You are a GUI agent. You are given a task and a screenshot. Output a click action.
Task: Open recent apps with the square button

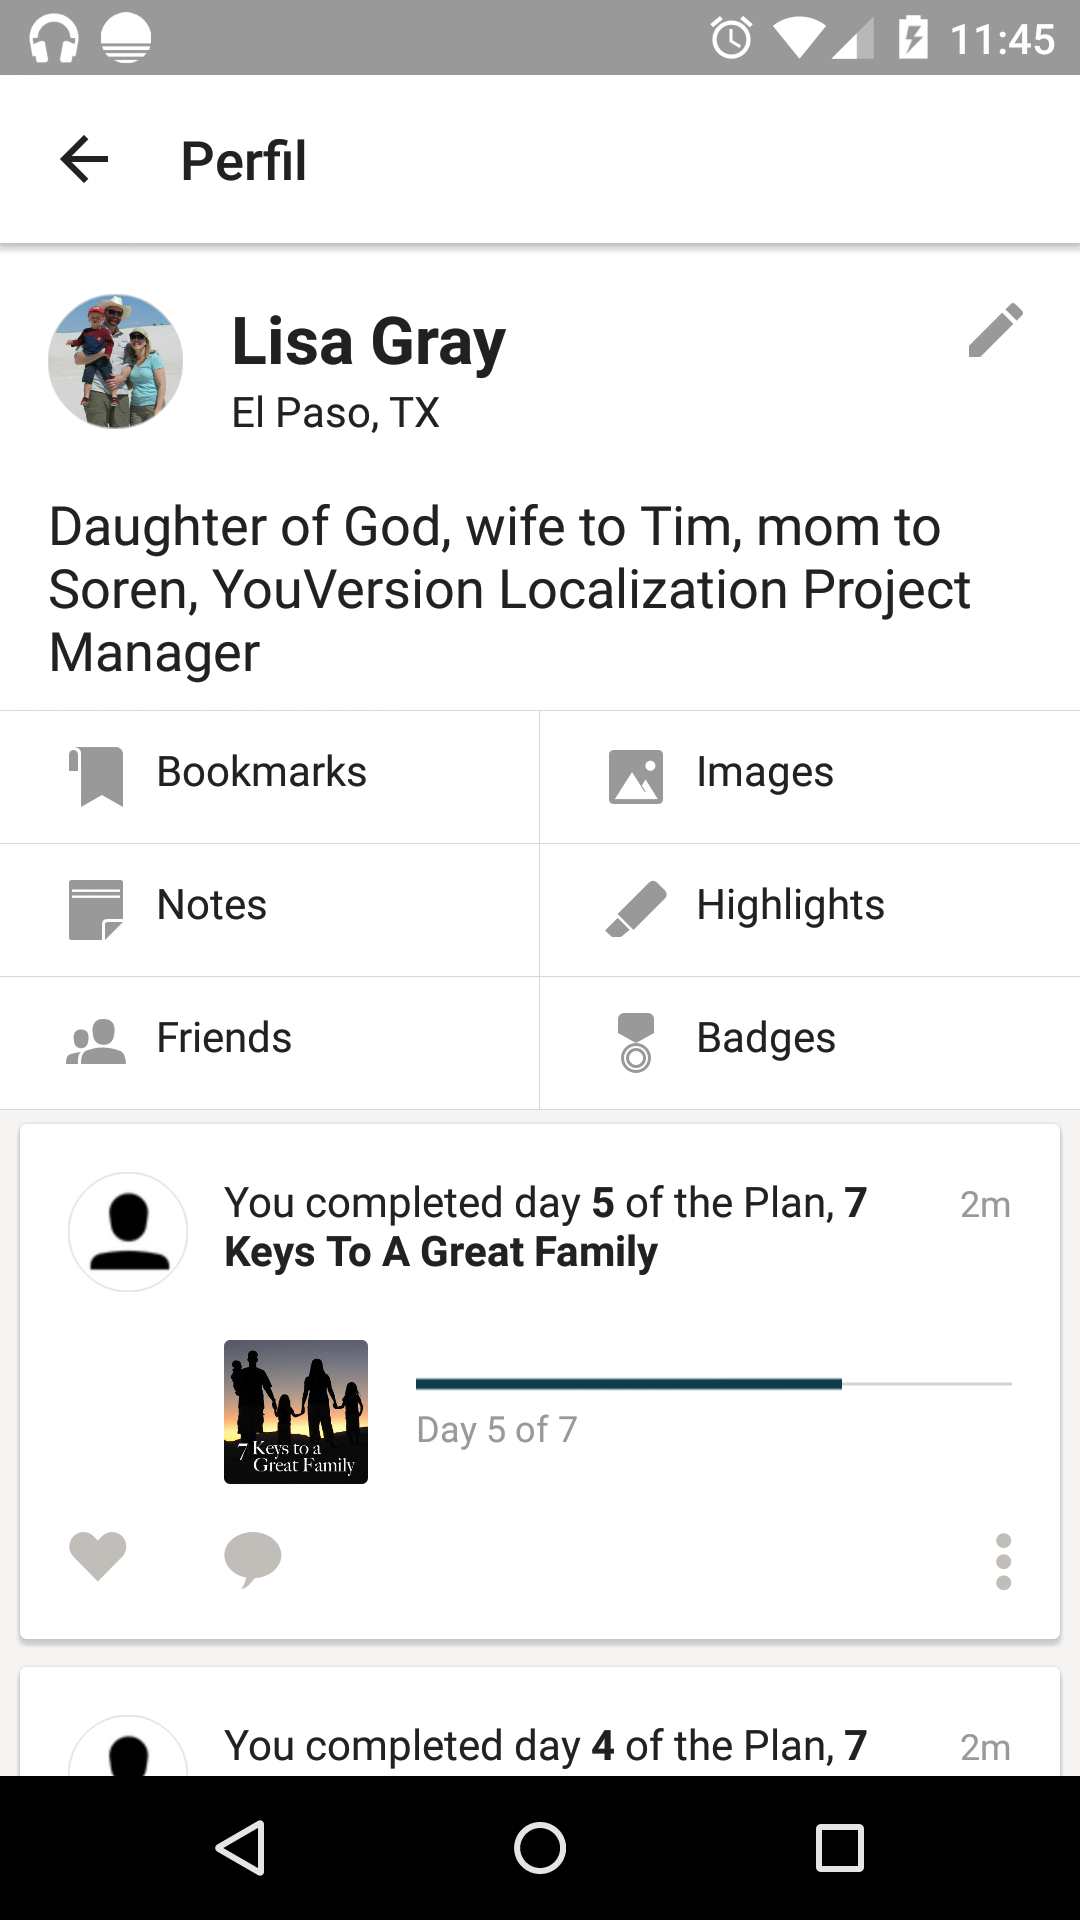(x=839, y=1847)
